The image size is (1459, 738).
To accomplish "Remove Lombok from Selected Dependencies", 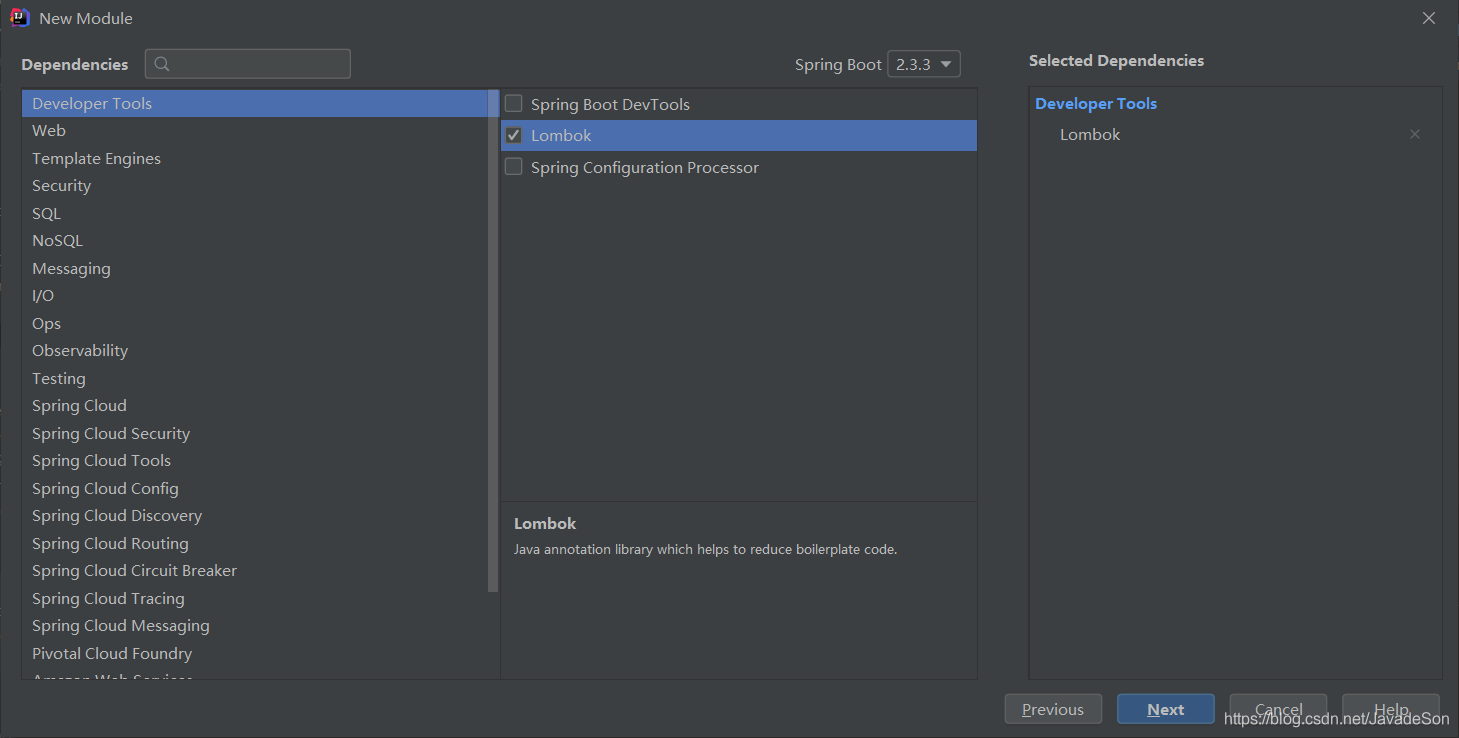I will point(1415,134).
